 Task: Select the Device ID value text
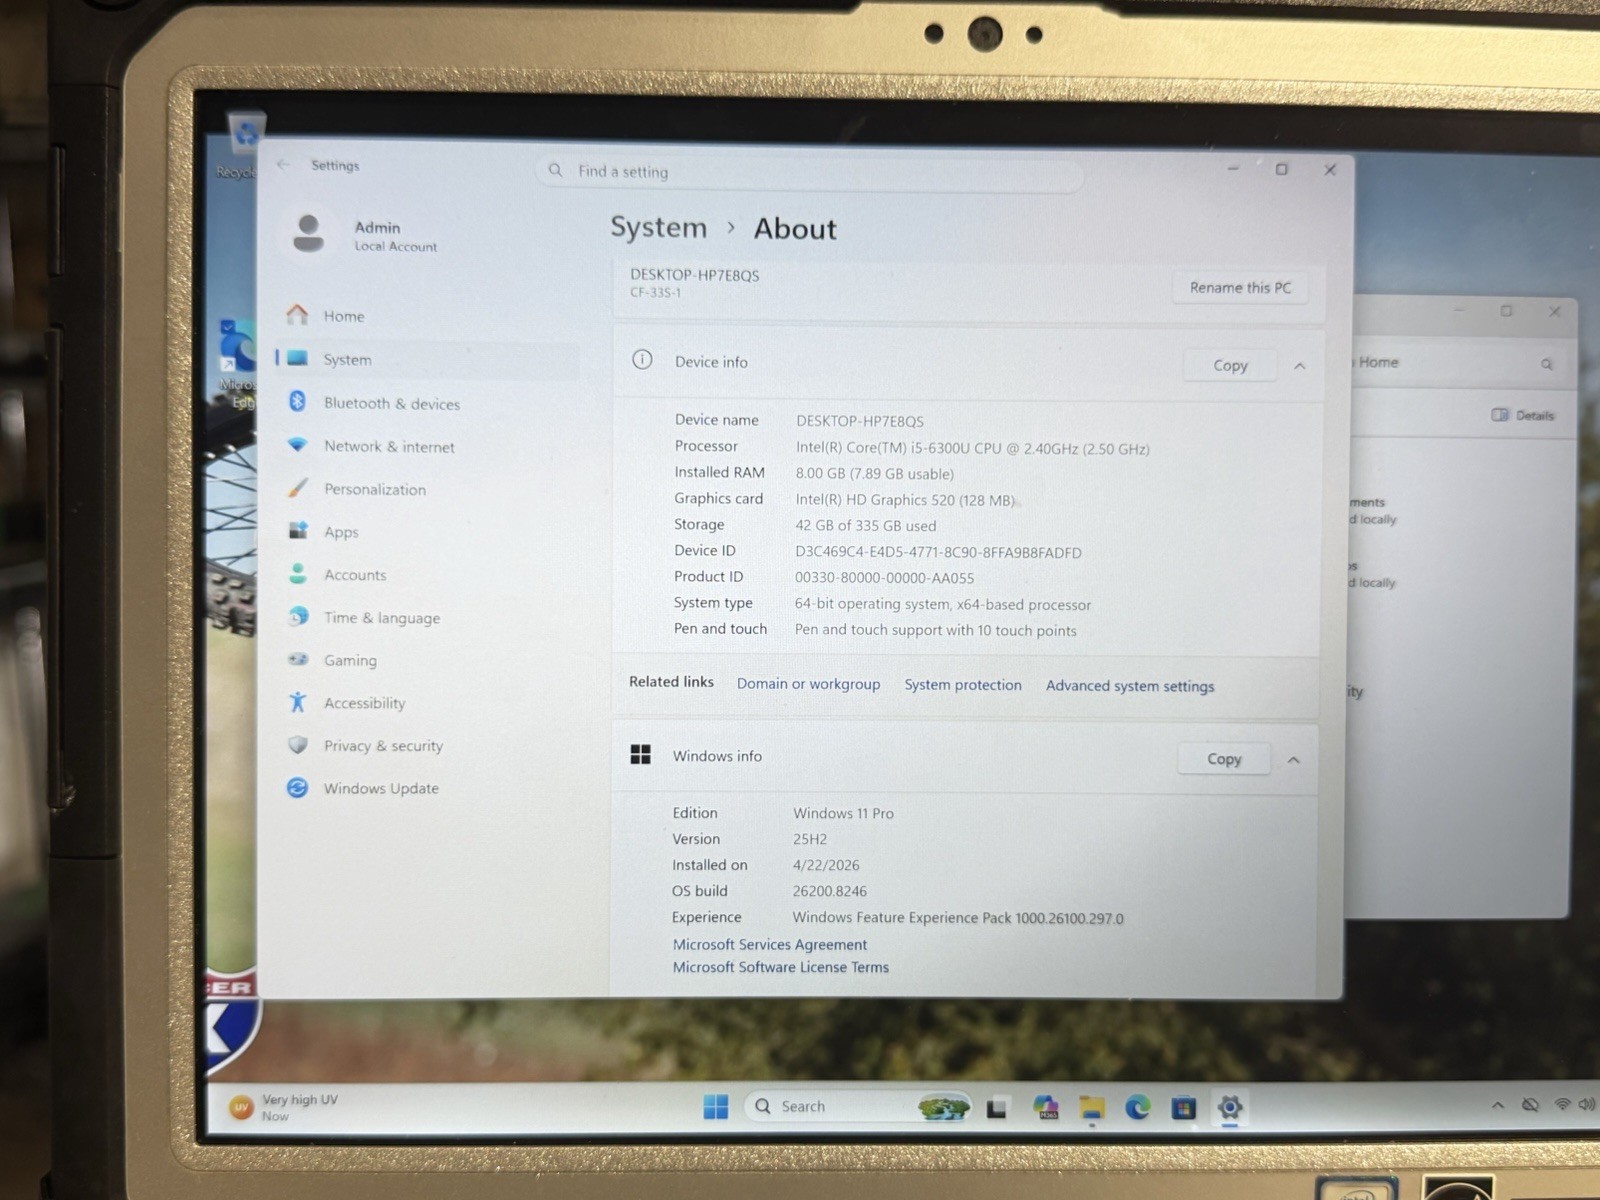click(x=938, y=552)
